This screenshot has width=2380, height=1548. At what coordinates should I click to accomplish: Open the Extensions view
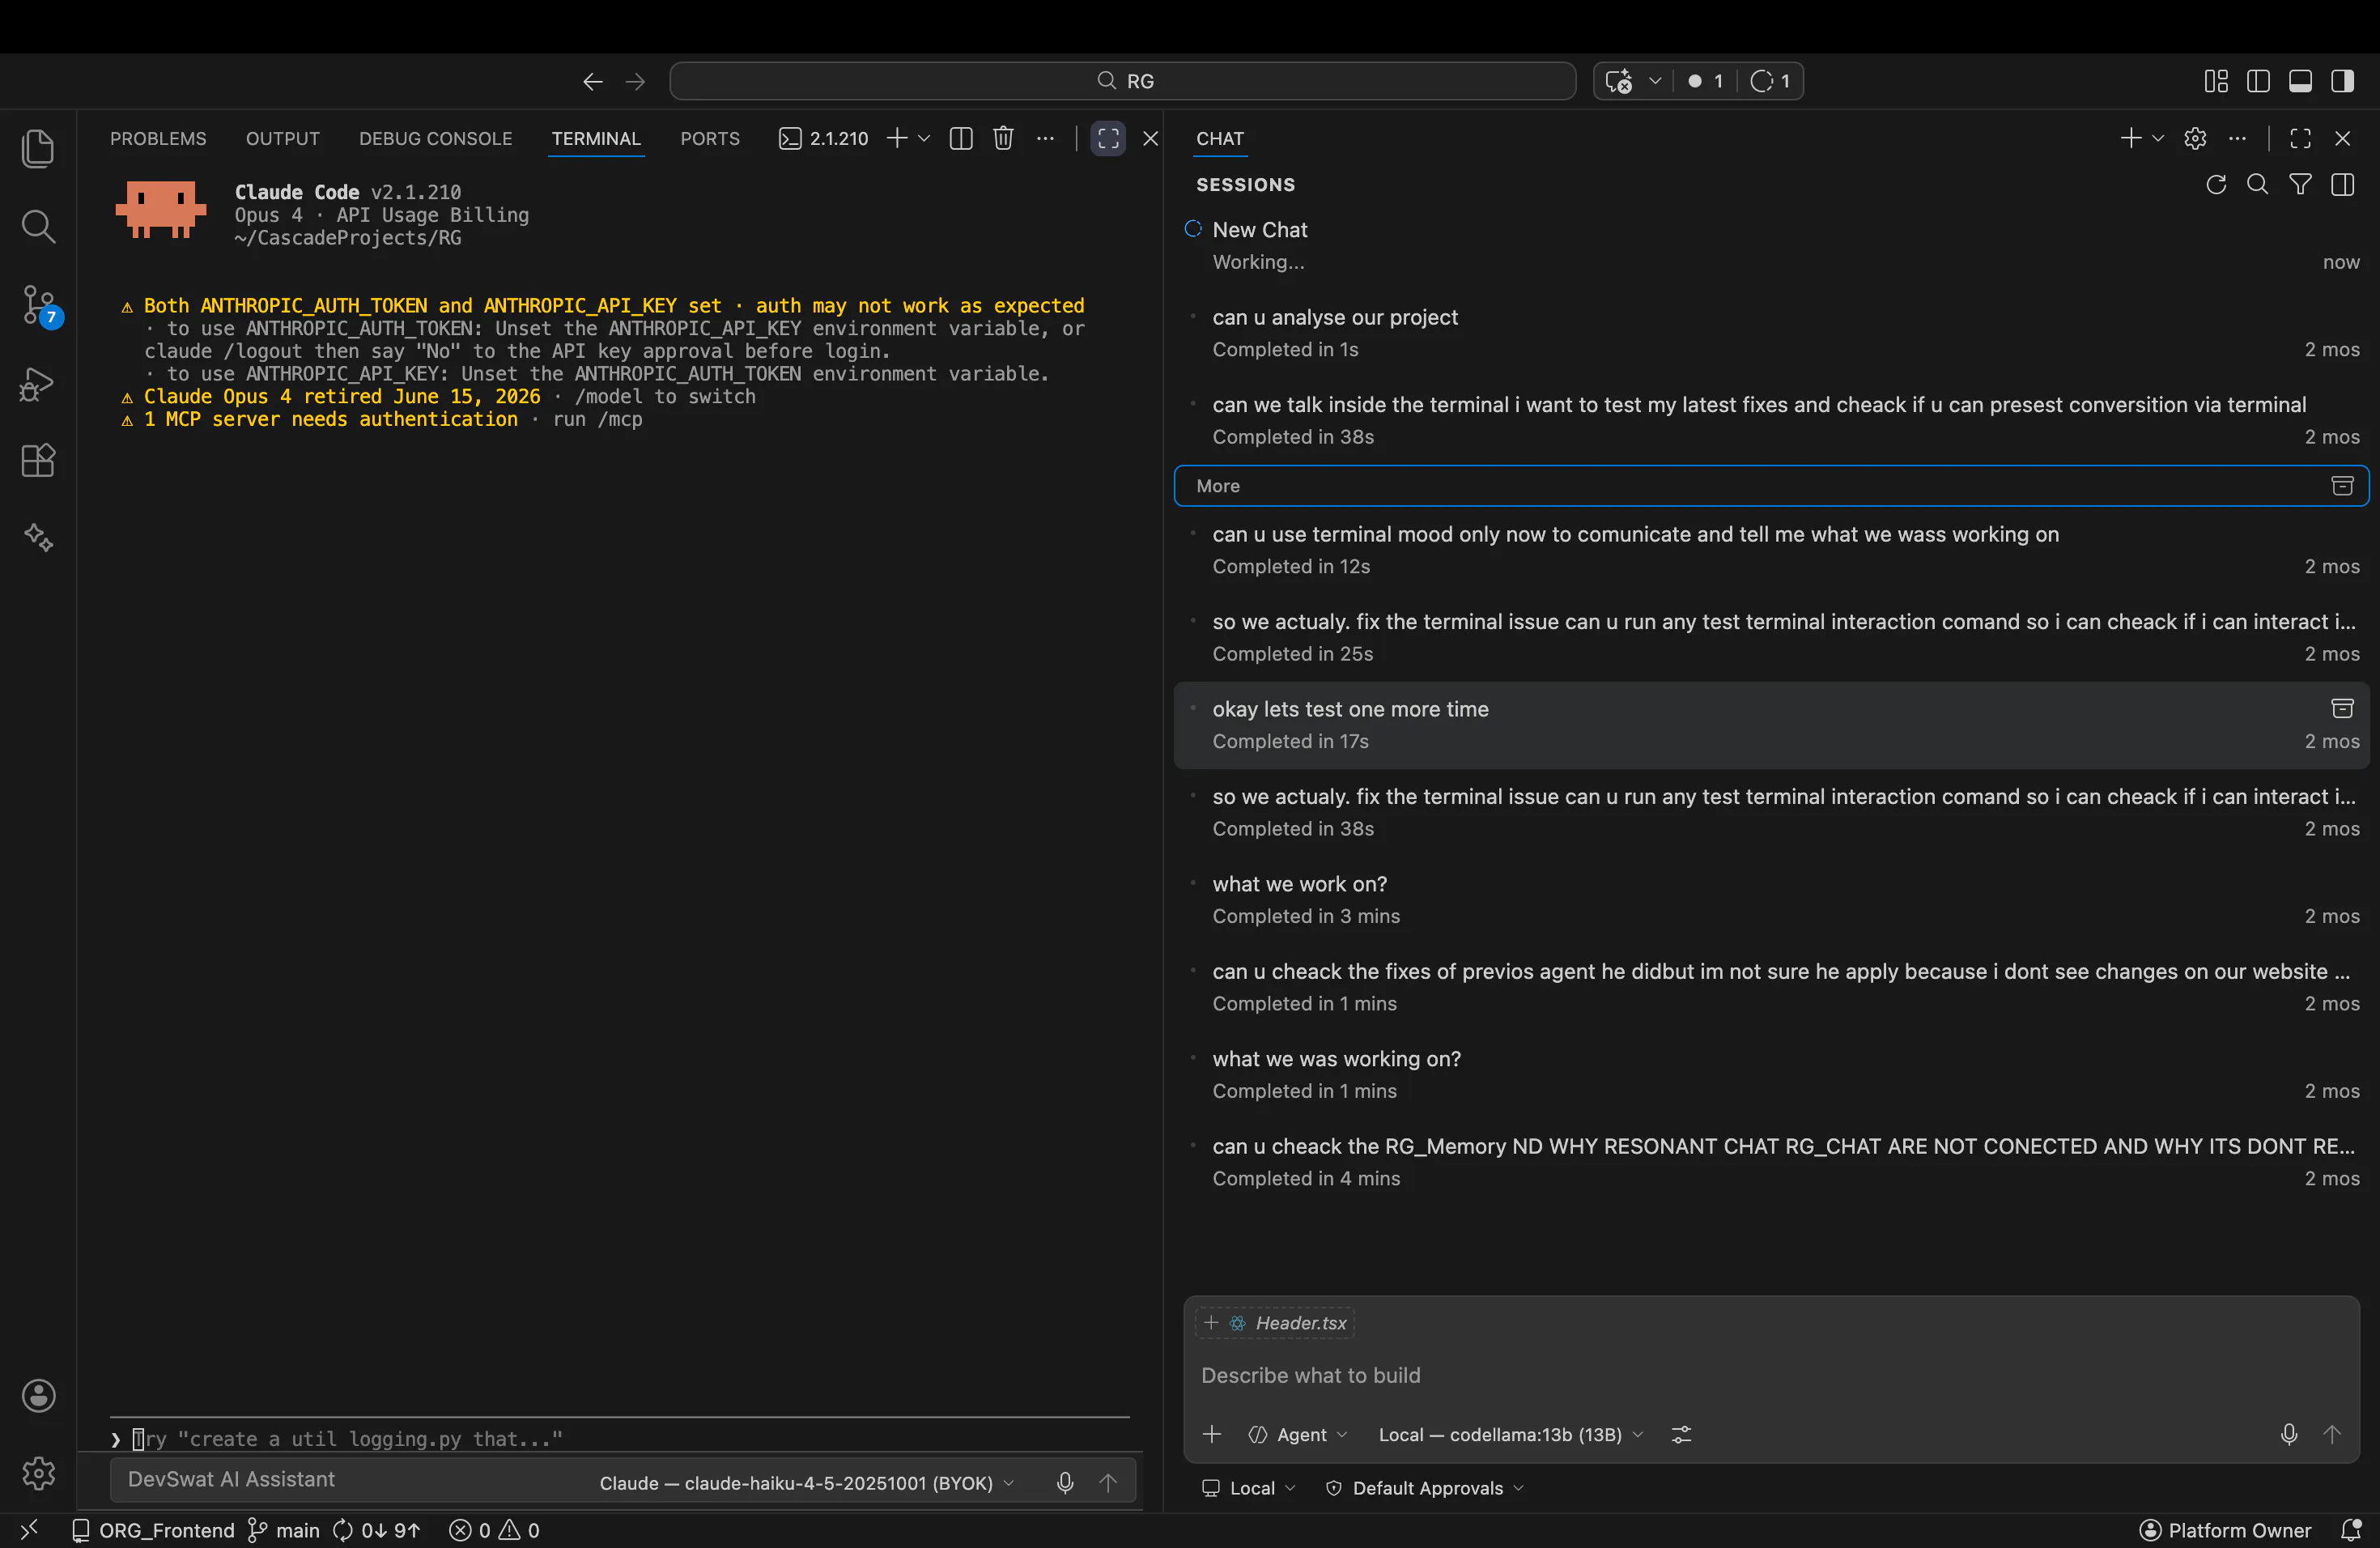click(x=38, y=461)
